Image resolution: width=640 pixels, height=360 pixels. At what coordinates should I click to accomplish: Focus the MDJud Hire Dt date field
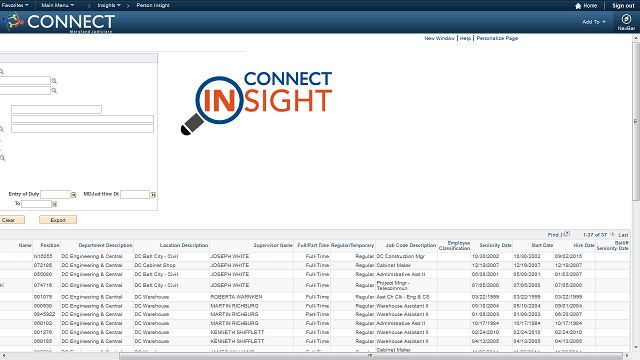[135, 194]
